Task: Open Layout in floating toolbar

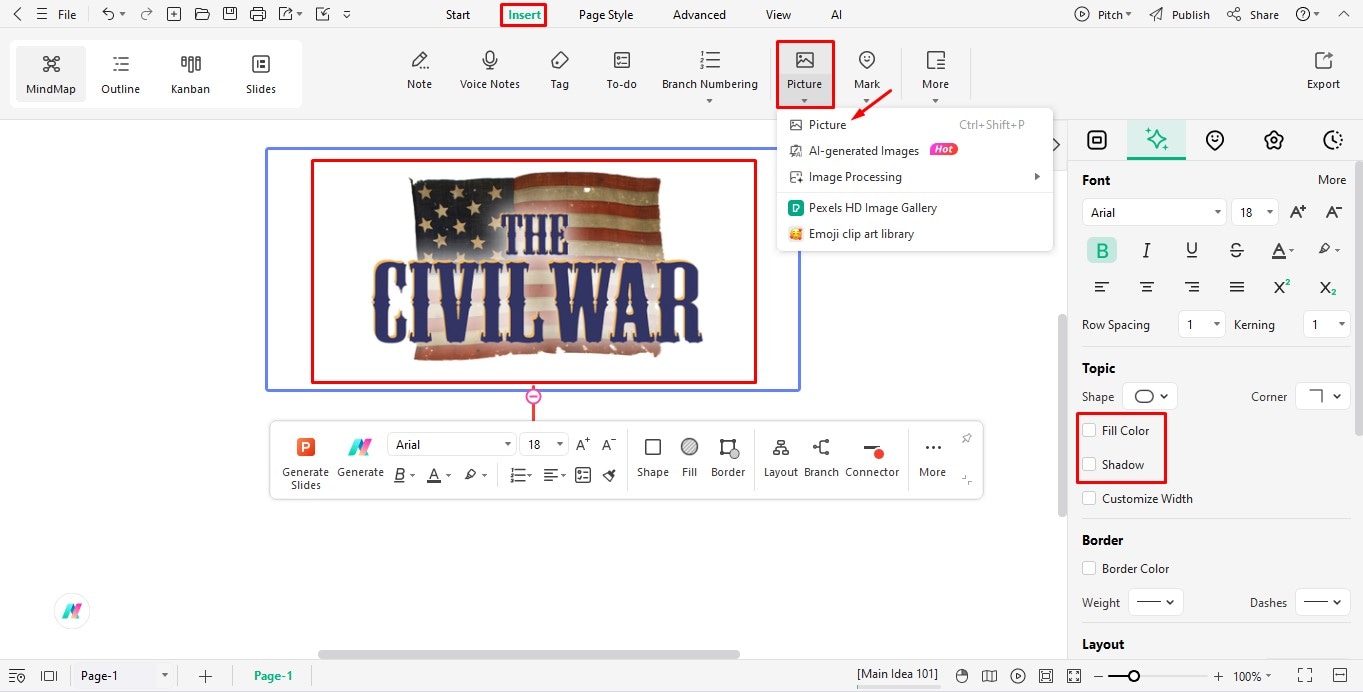Action: pos(781,458)
